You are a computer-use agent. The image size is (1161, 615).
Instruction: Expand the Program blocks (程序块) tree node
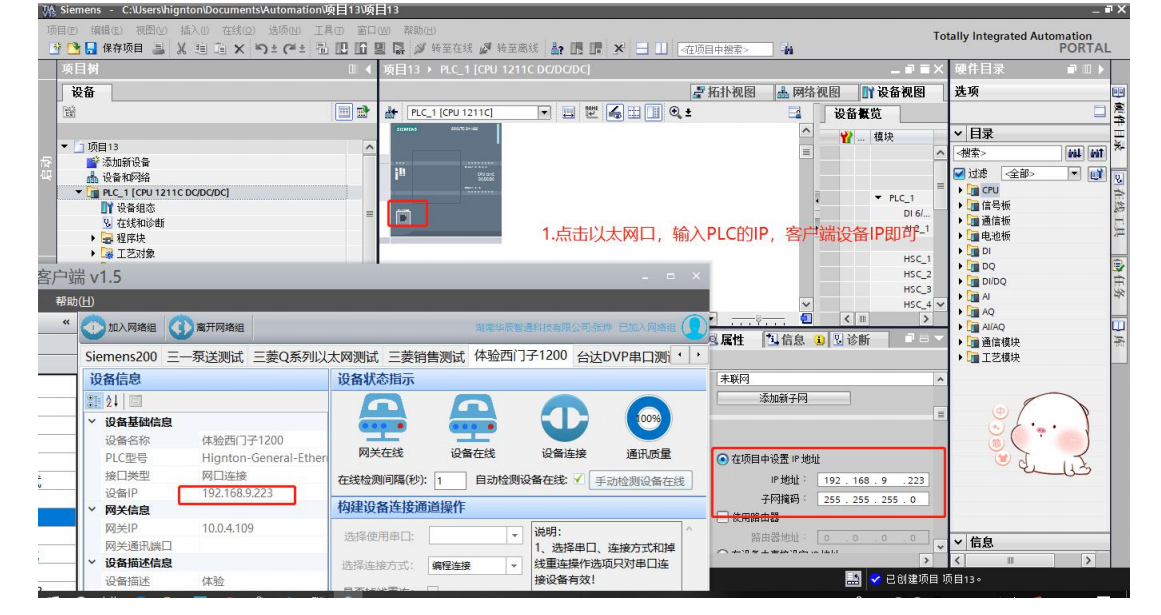pyautogui.click(x=94, y=239)
